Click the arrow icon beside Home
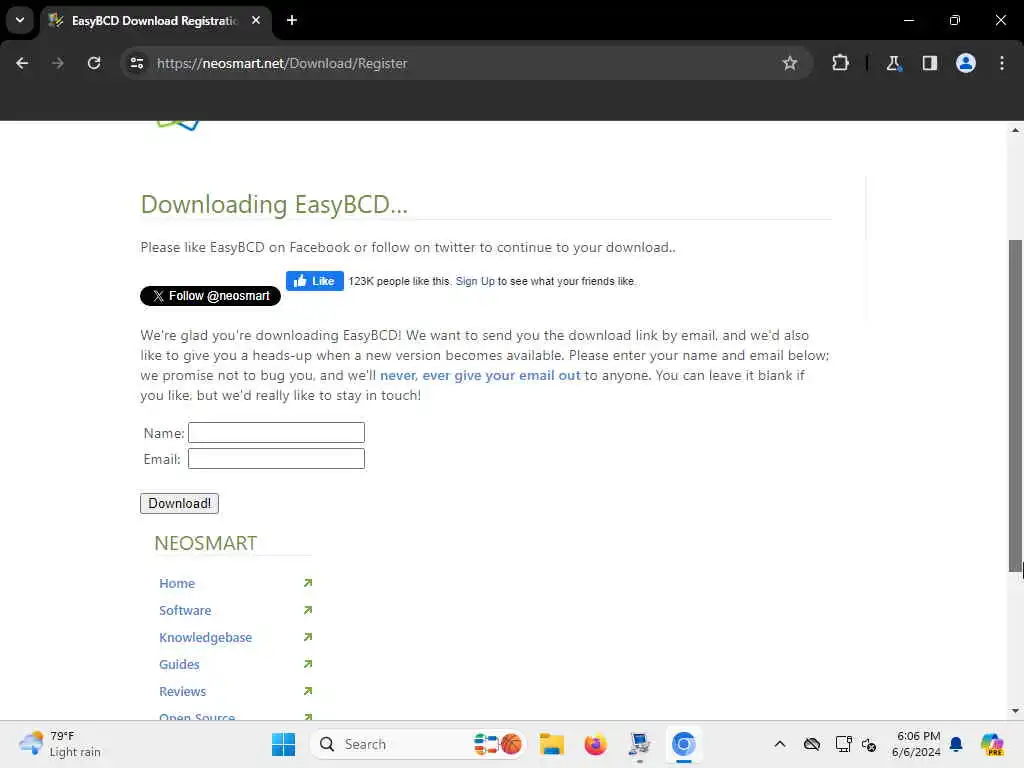Viewport: 1024px width, 768px height. click(x=308, y=583)
